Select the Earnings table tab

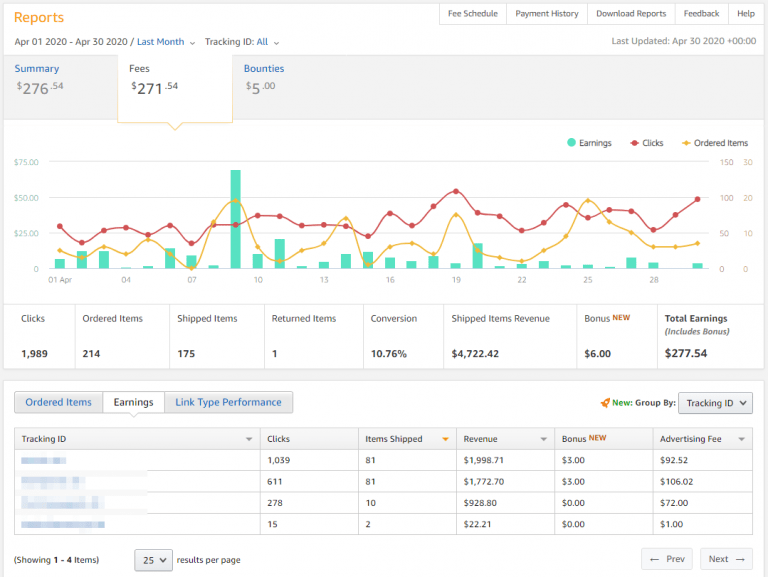tap(133, 402)
